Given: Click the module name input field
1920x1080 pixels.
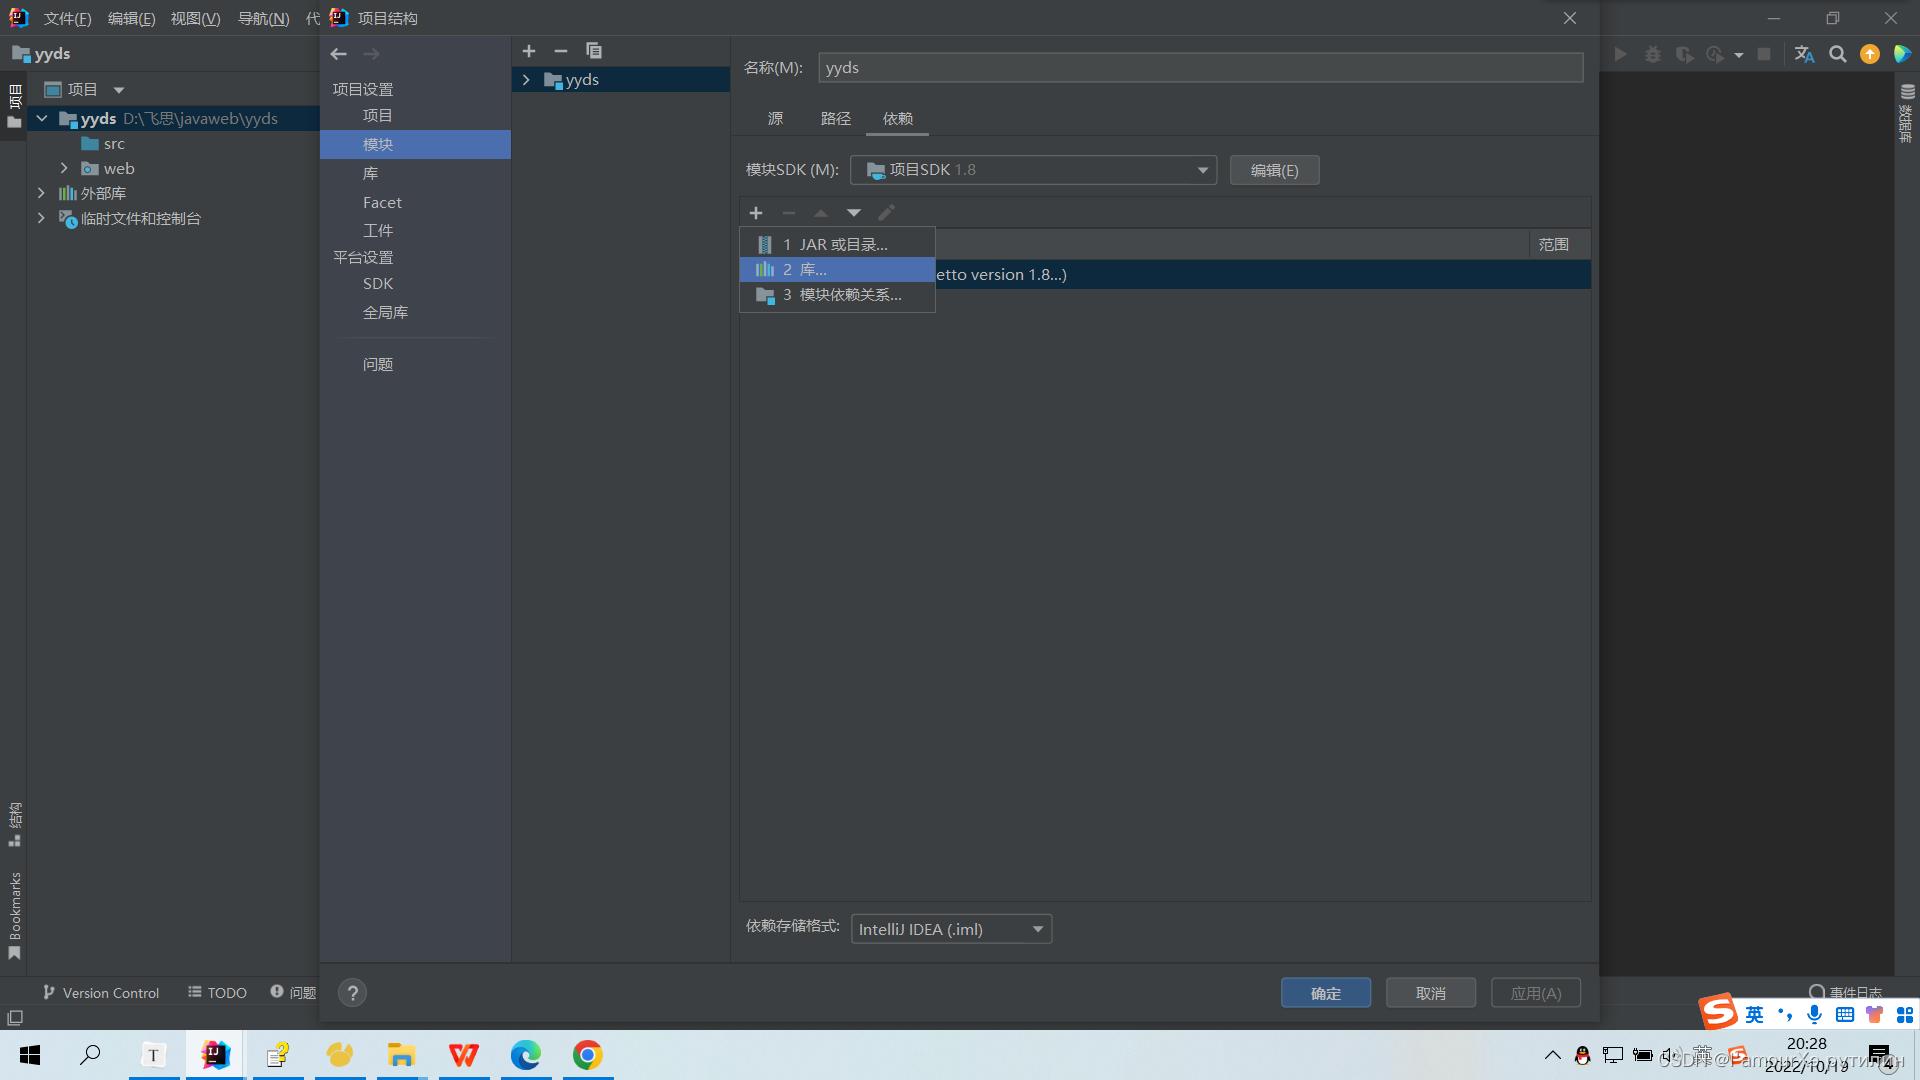Looking at the screenshot, I should click(x=1200, y=68).
